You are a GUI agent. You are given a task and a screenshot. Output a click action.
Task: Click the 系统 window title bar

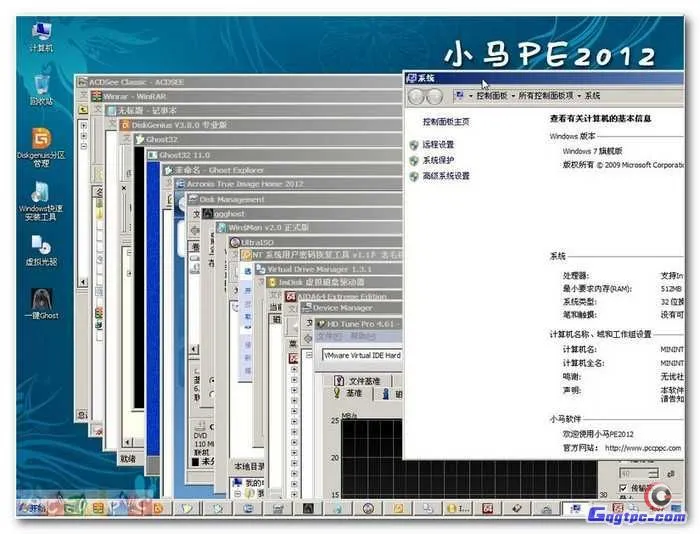[x=544, y=79]
